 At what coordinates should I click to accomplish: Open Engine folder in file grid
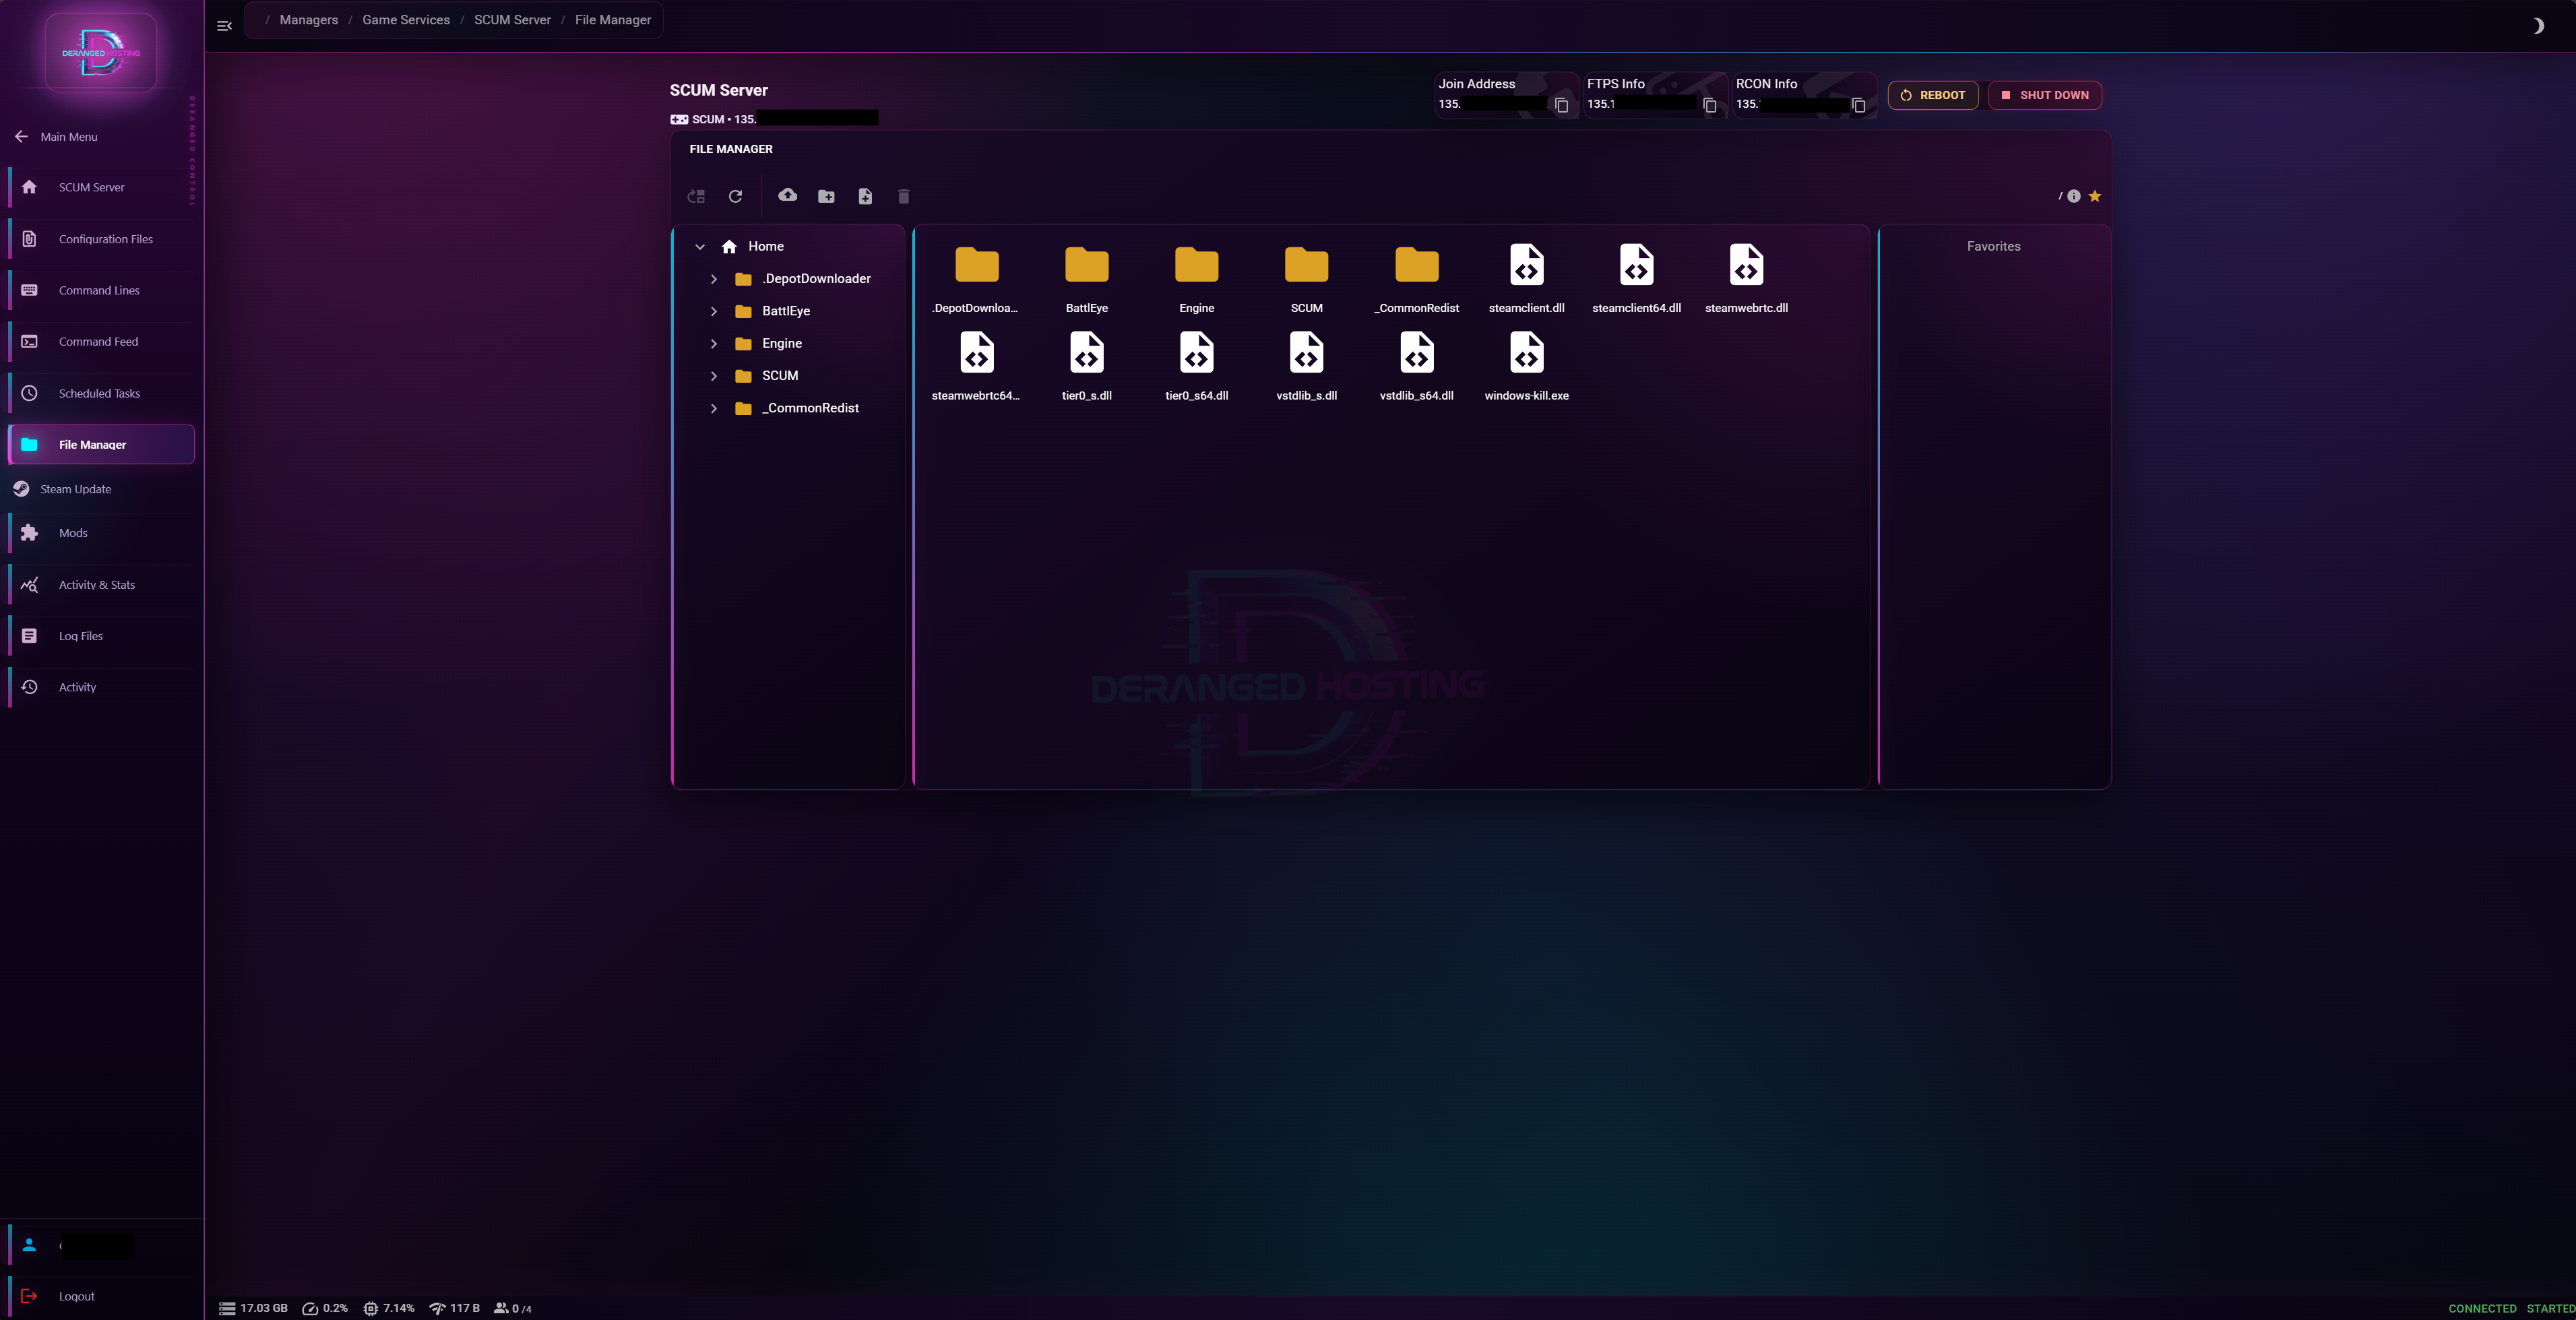[1196, 277]
